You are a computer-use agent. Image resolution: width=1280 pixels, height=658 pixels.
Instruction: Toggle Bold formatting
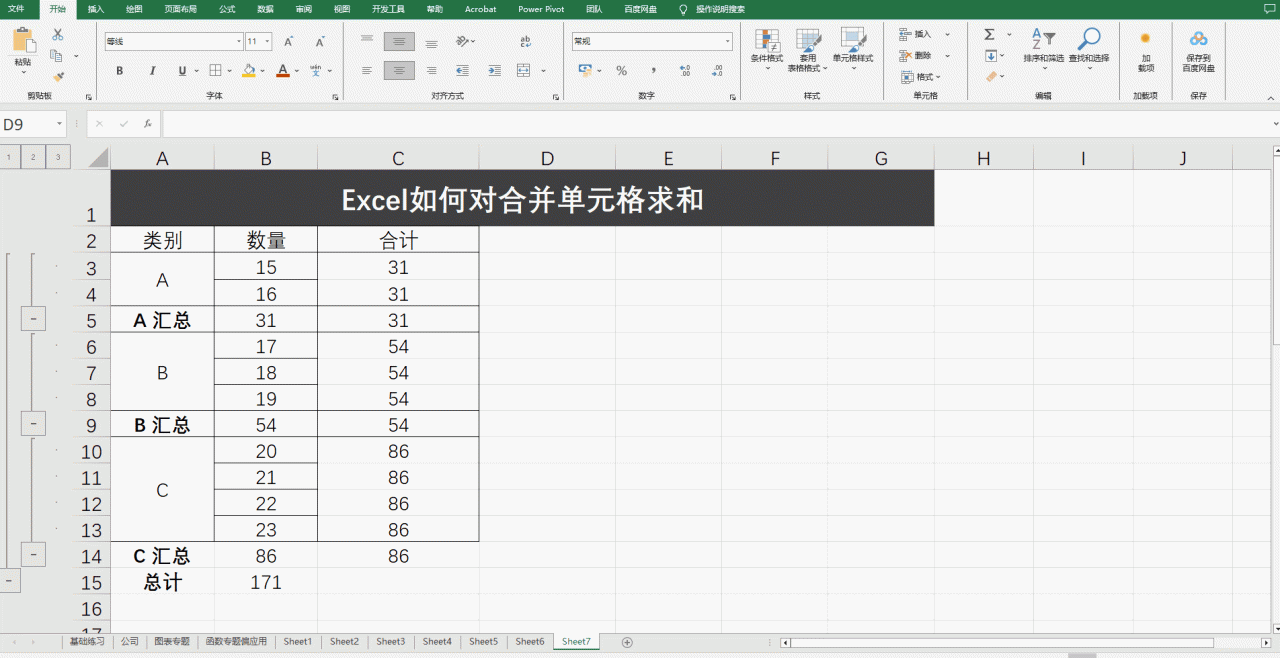120,71
